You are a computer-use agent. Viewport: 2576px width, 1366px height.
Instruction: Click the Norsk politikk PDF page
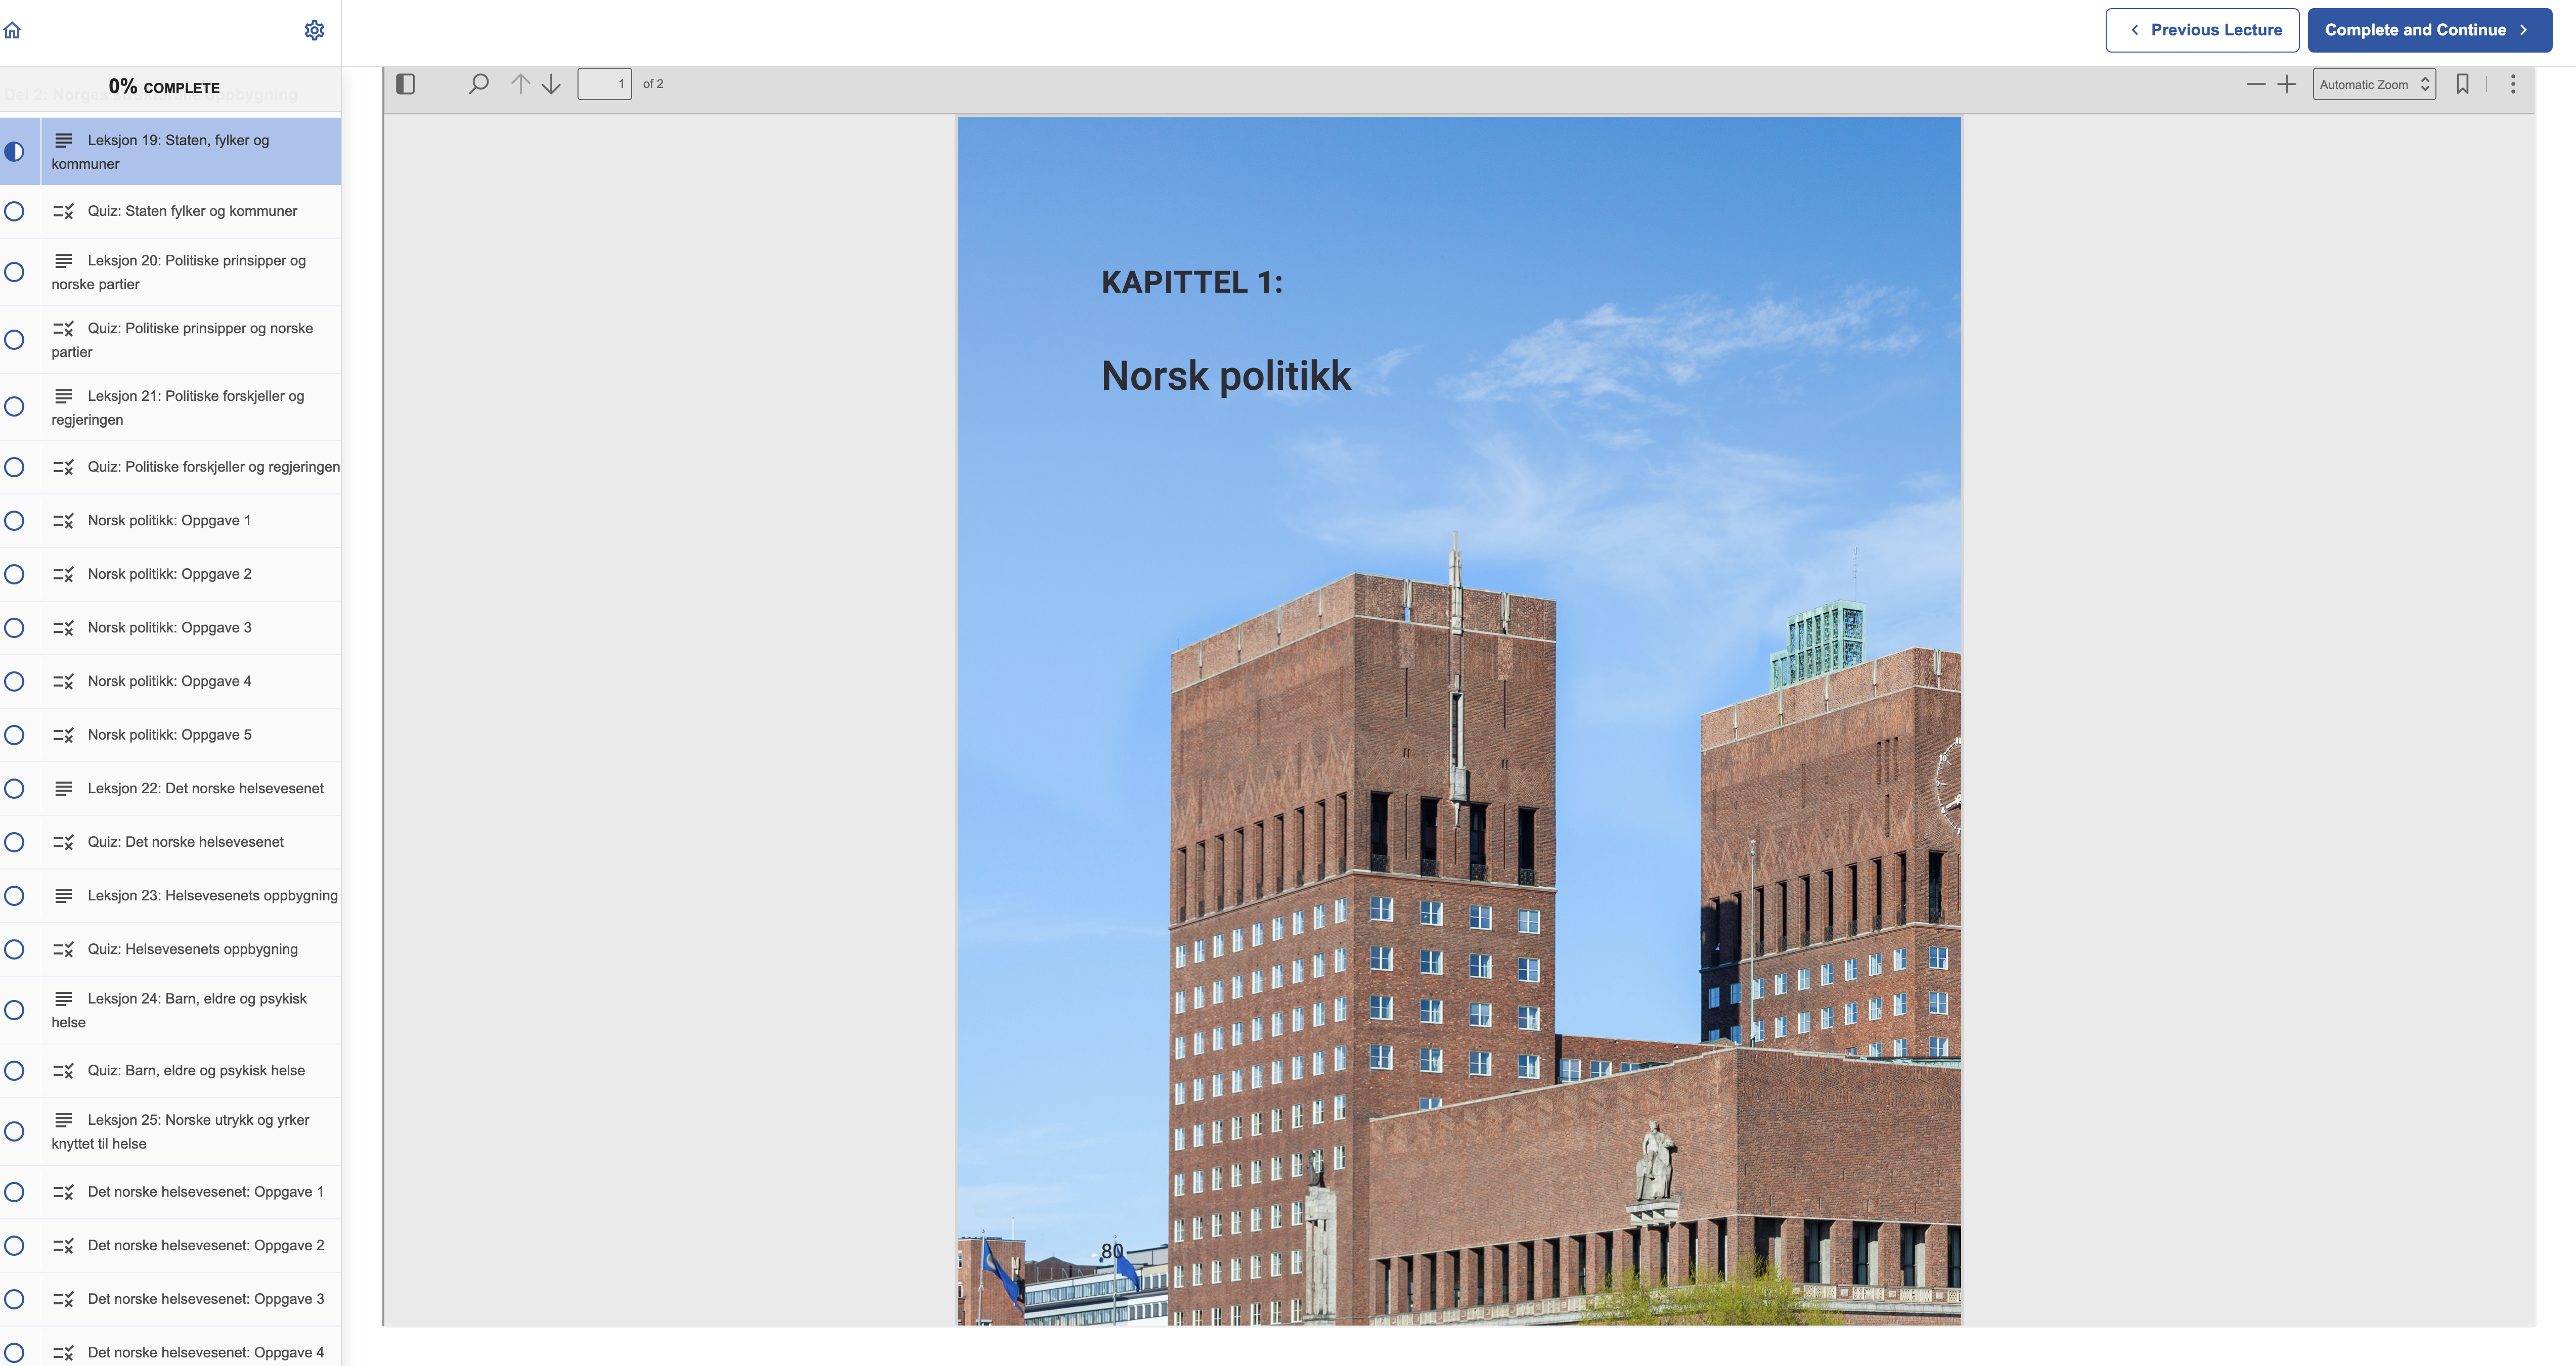pos(1459,721)
